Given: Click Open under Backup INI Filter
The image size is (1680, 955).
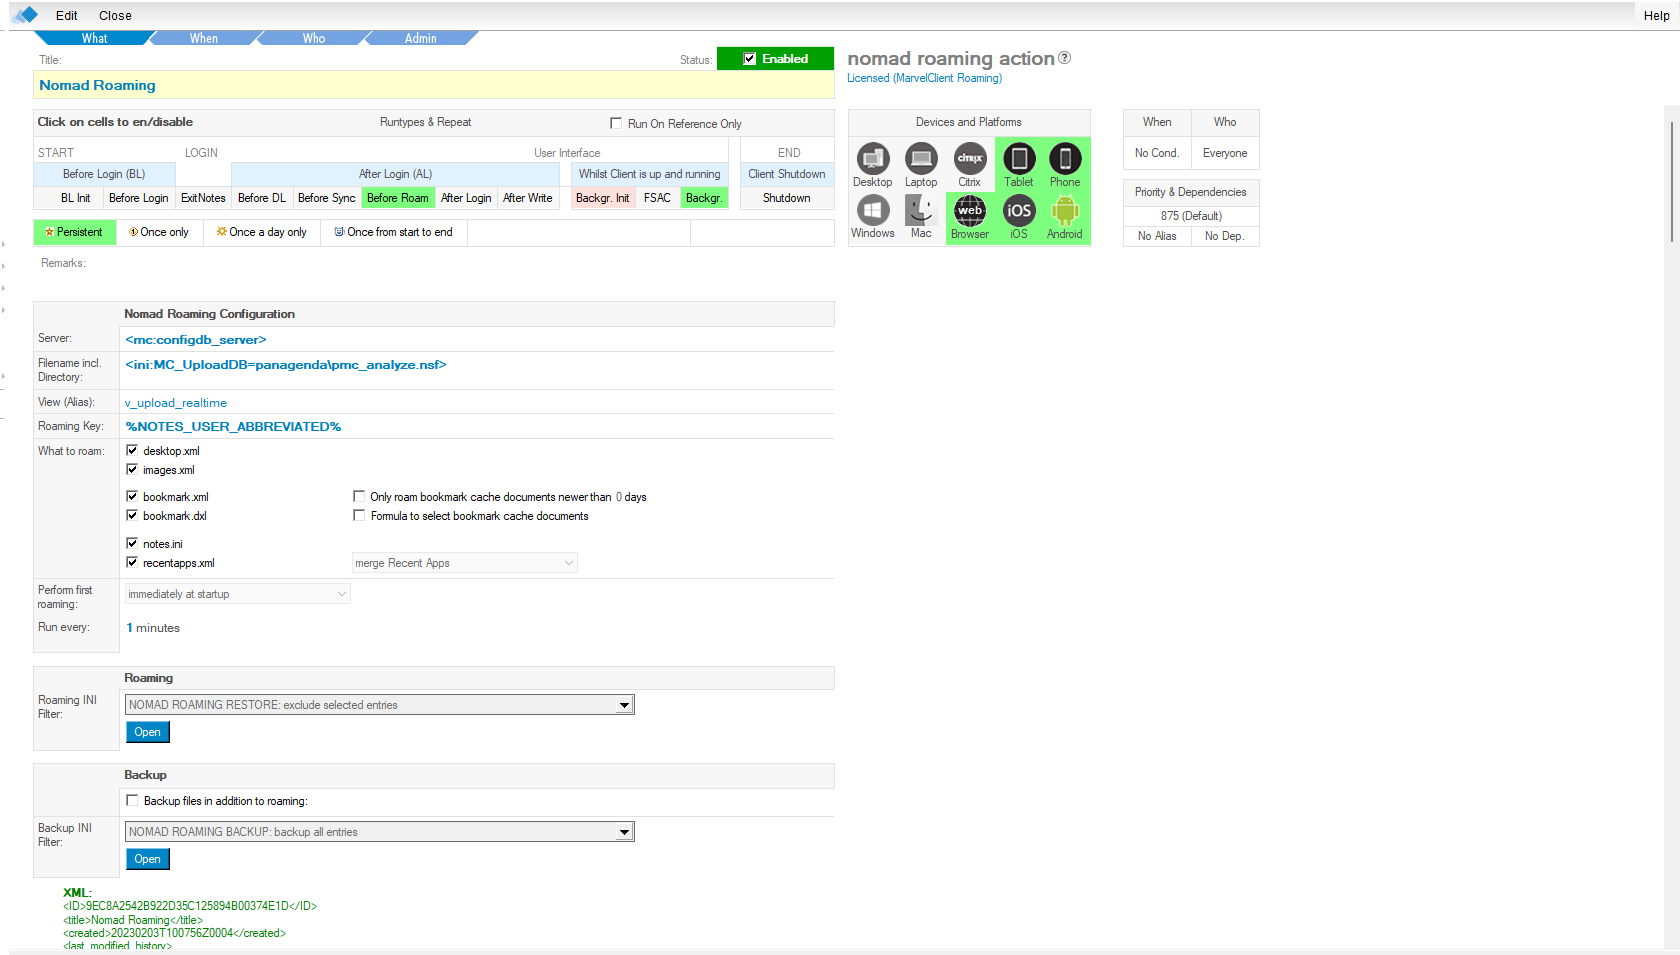Looking at the screenshot, I should click(x=148, y=859).
